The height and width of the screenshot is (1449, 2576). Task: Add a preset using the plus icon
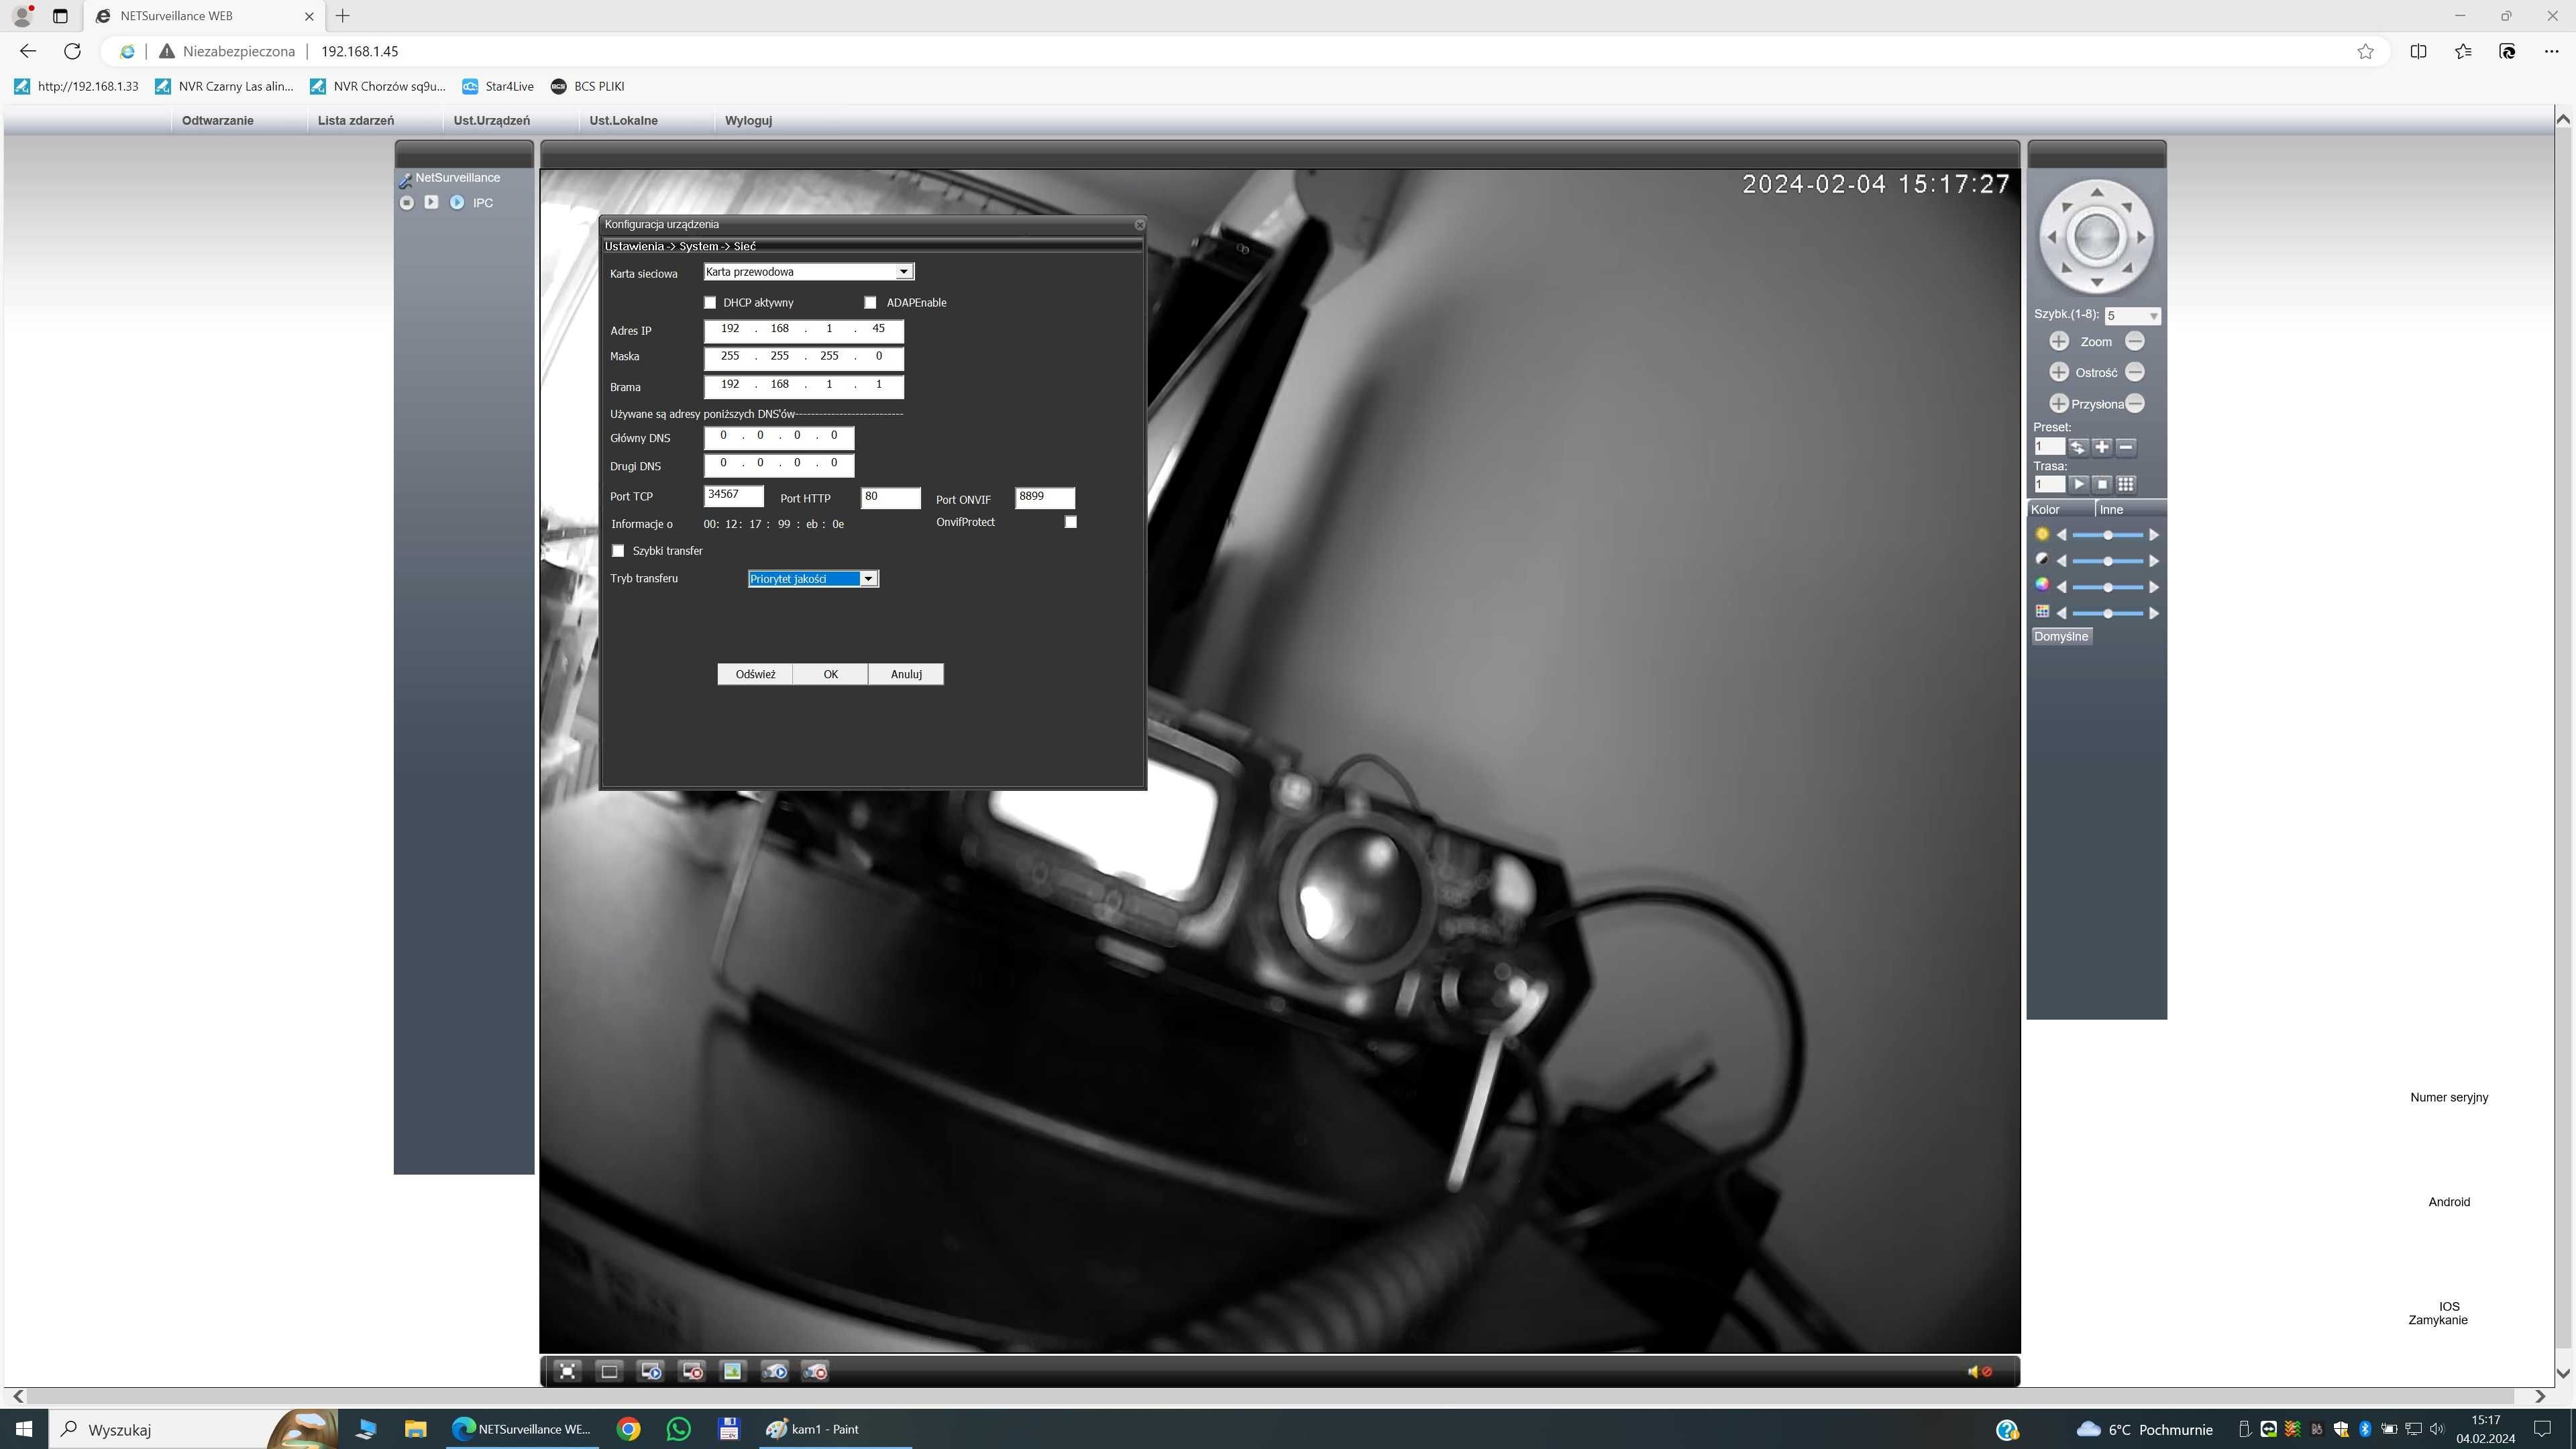[2102, 447]
